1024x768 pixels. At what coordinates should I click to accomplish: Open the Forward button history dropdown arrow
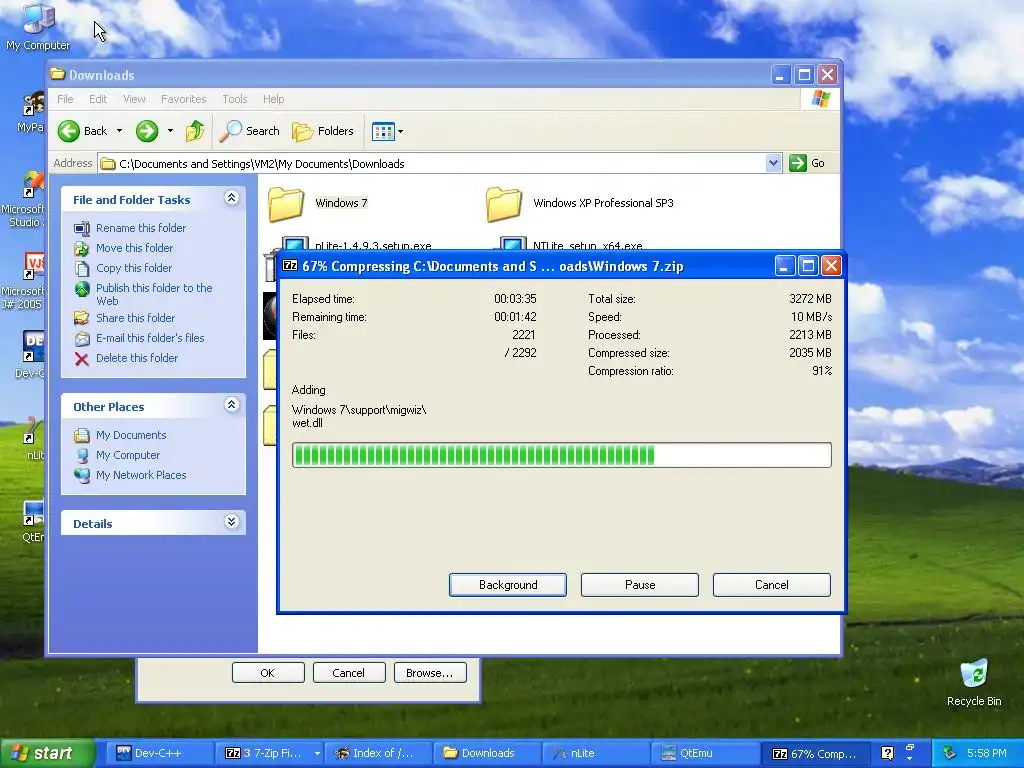(x=170, y=131)
